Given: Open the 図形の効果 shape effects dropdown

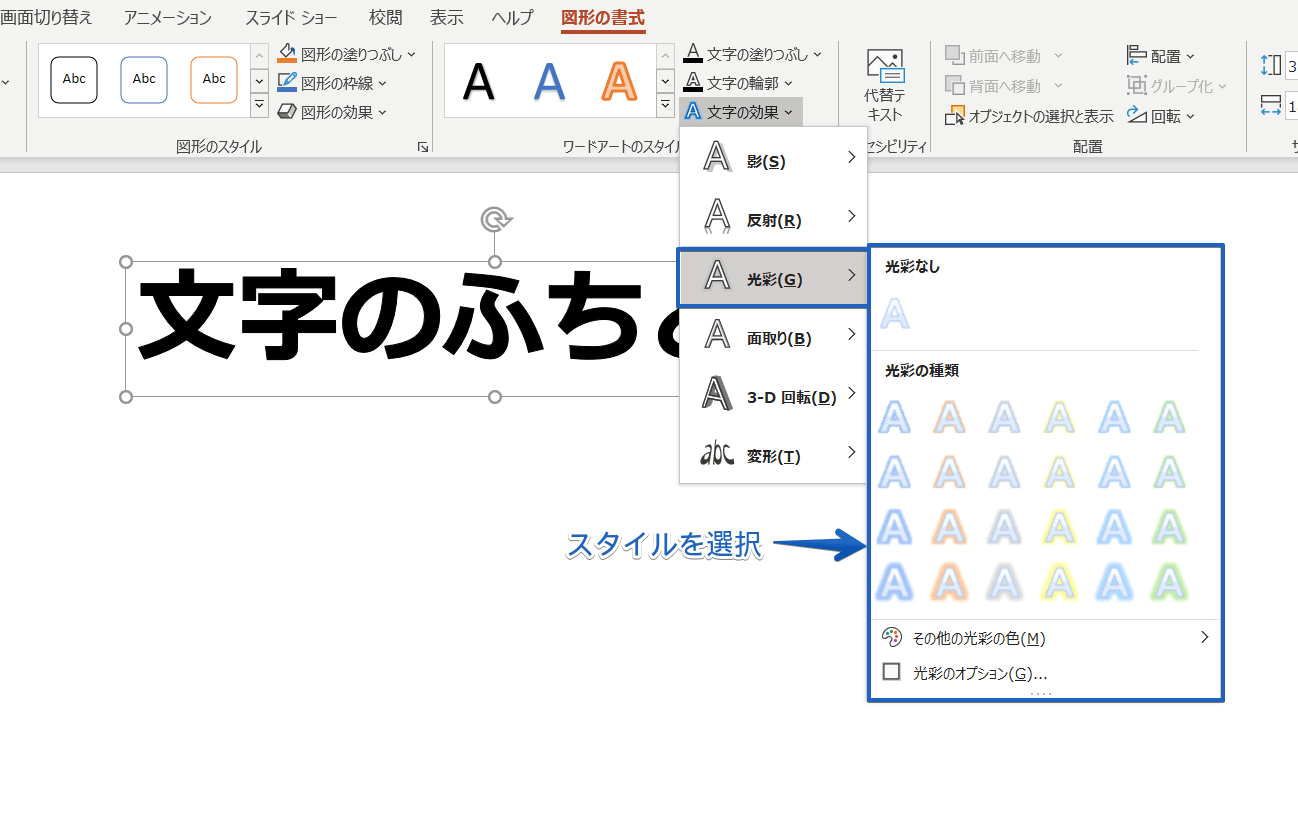Looking at the screenshot, I should (333, 112).
